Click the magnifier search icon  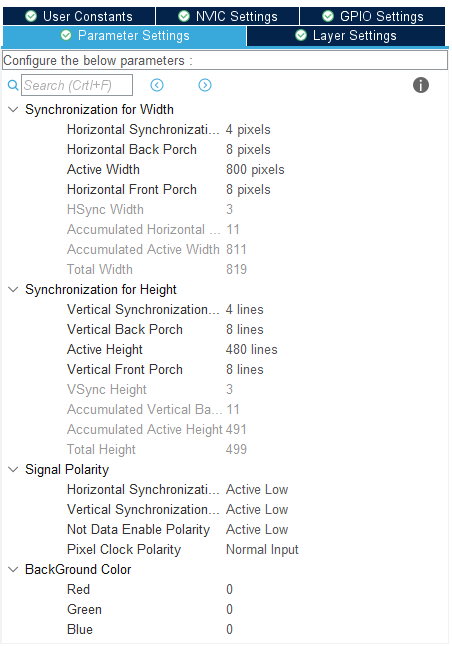[x=13, y=85]
